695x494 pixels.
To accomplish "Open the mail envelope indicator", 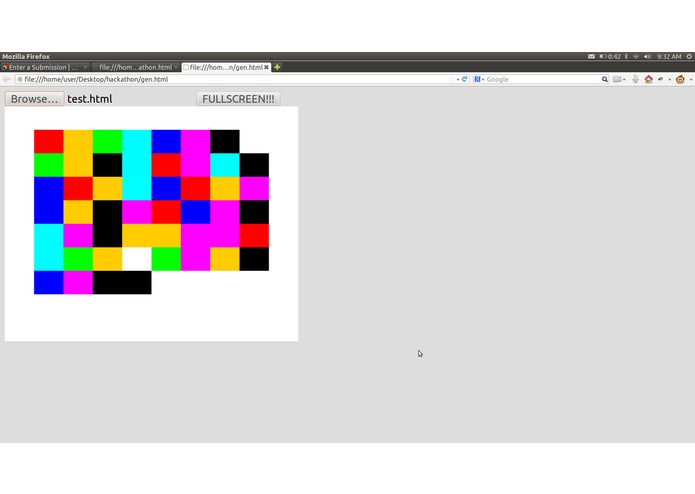I will (x=591, y=57).
